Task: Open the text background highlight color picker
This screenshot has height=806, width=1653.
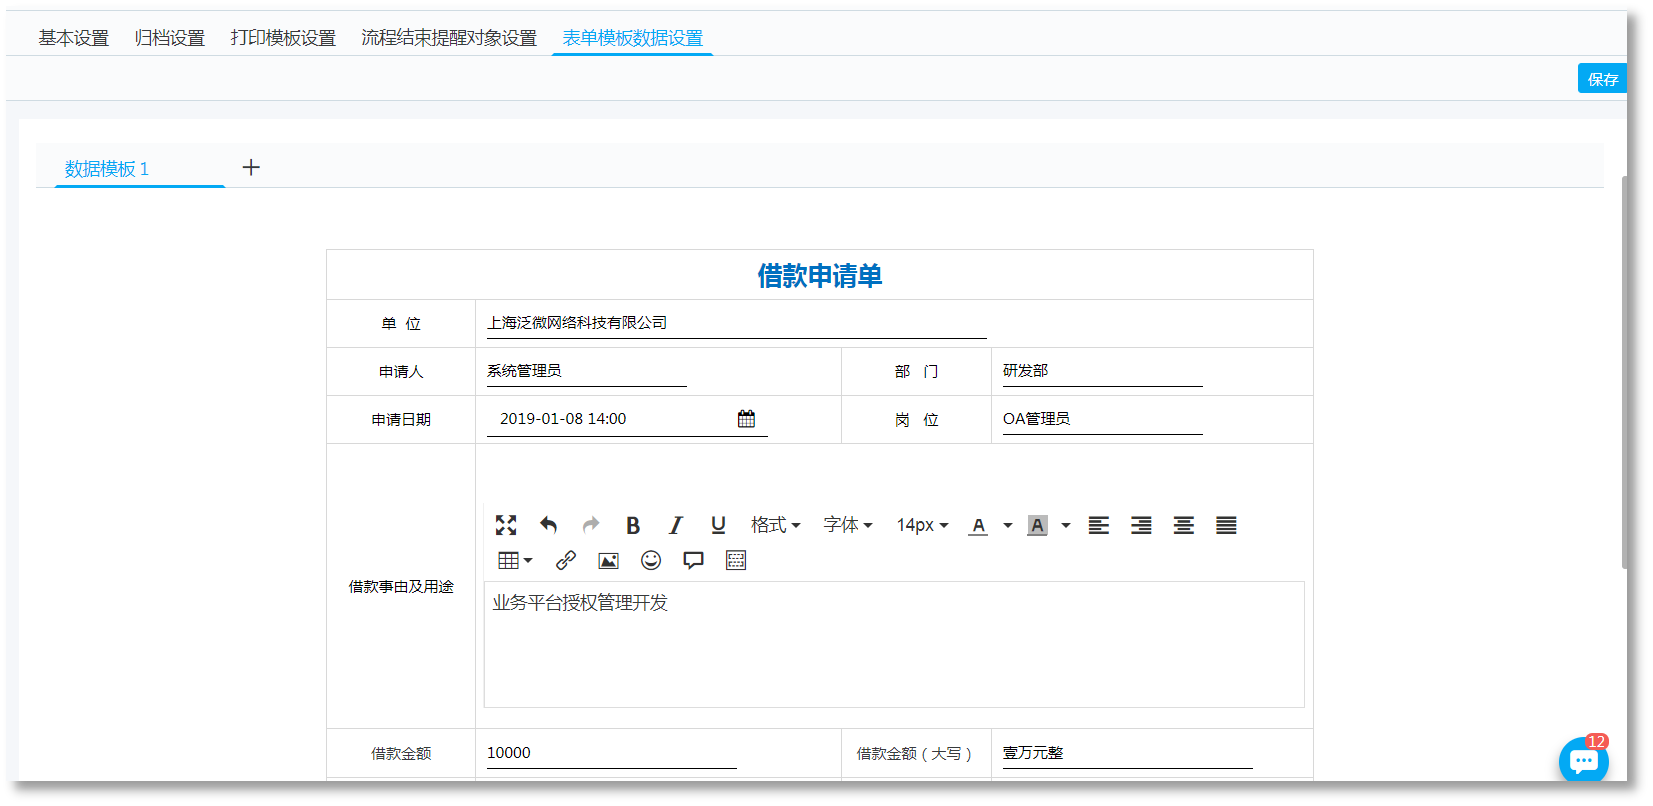Action: click(1037, 525)
